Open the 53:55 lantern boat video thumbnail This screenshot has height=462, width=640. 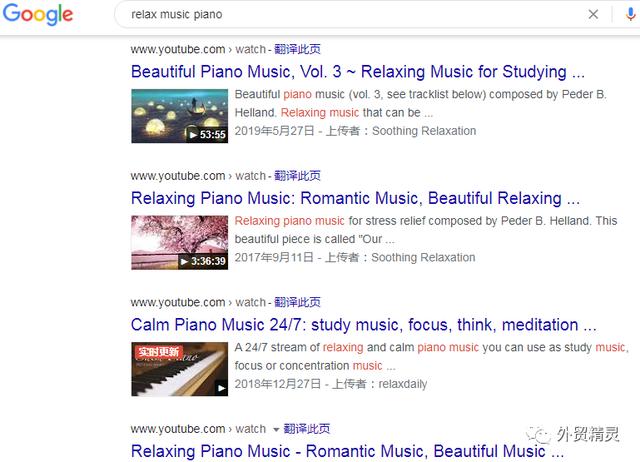[180, 116]
